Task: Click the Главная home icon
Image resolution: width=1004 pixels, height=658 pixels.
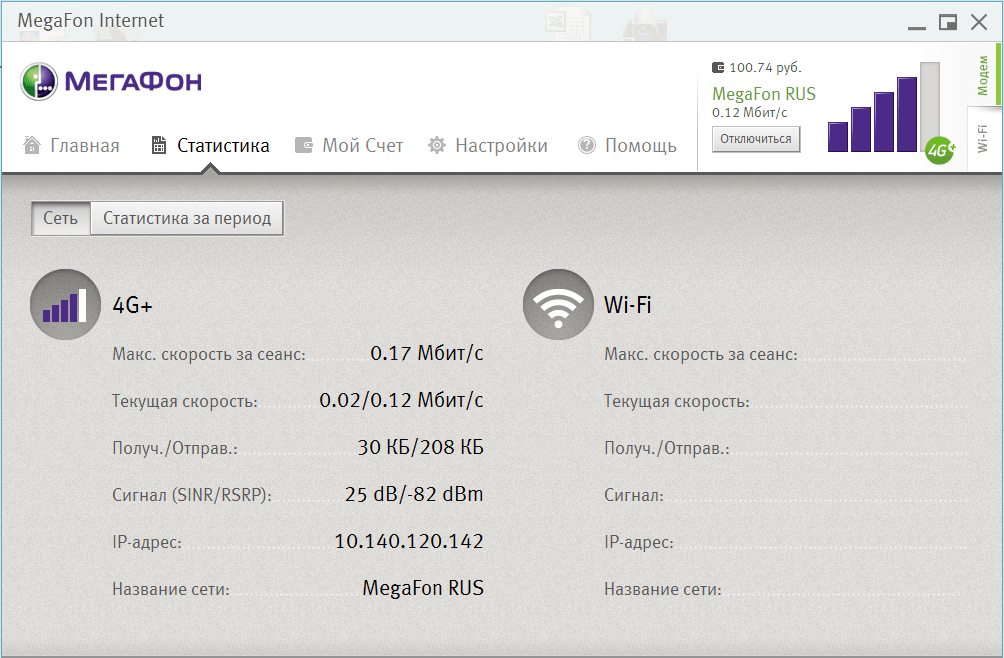Action: click(31, 145)
